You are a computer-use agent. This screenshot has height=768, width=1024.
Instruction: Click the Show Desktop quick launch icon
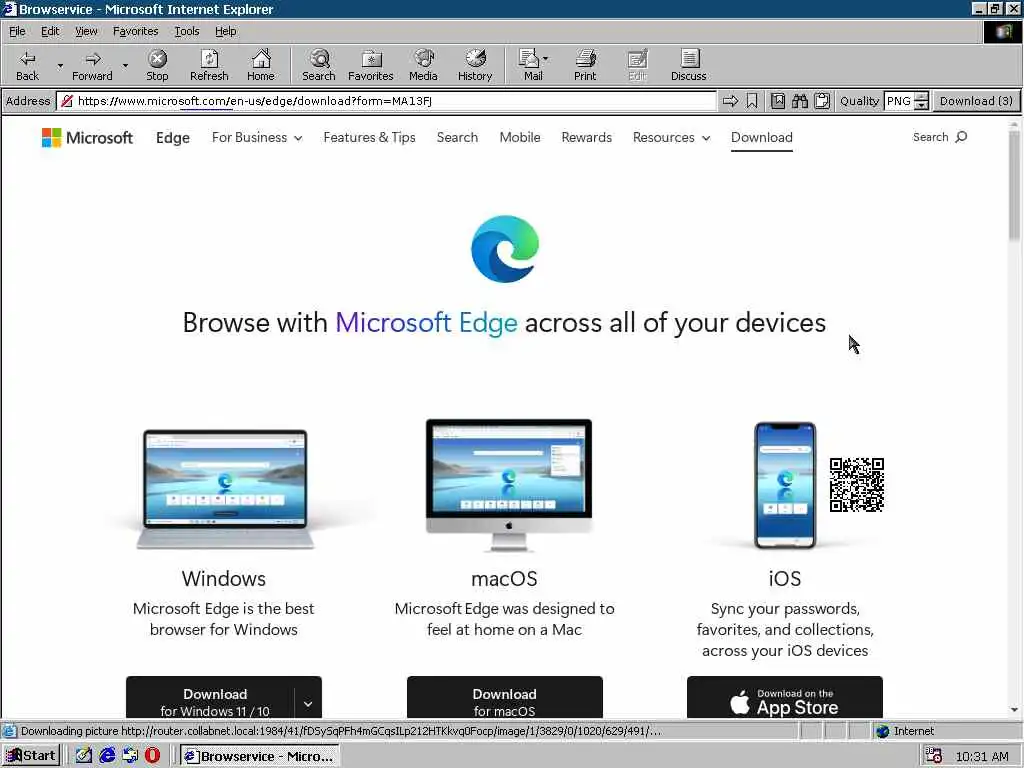coord(84,756)
